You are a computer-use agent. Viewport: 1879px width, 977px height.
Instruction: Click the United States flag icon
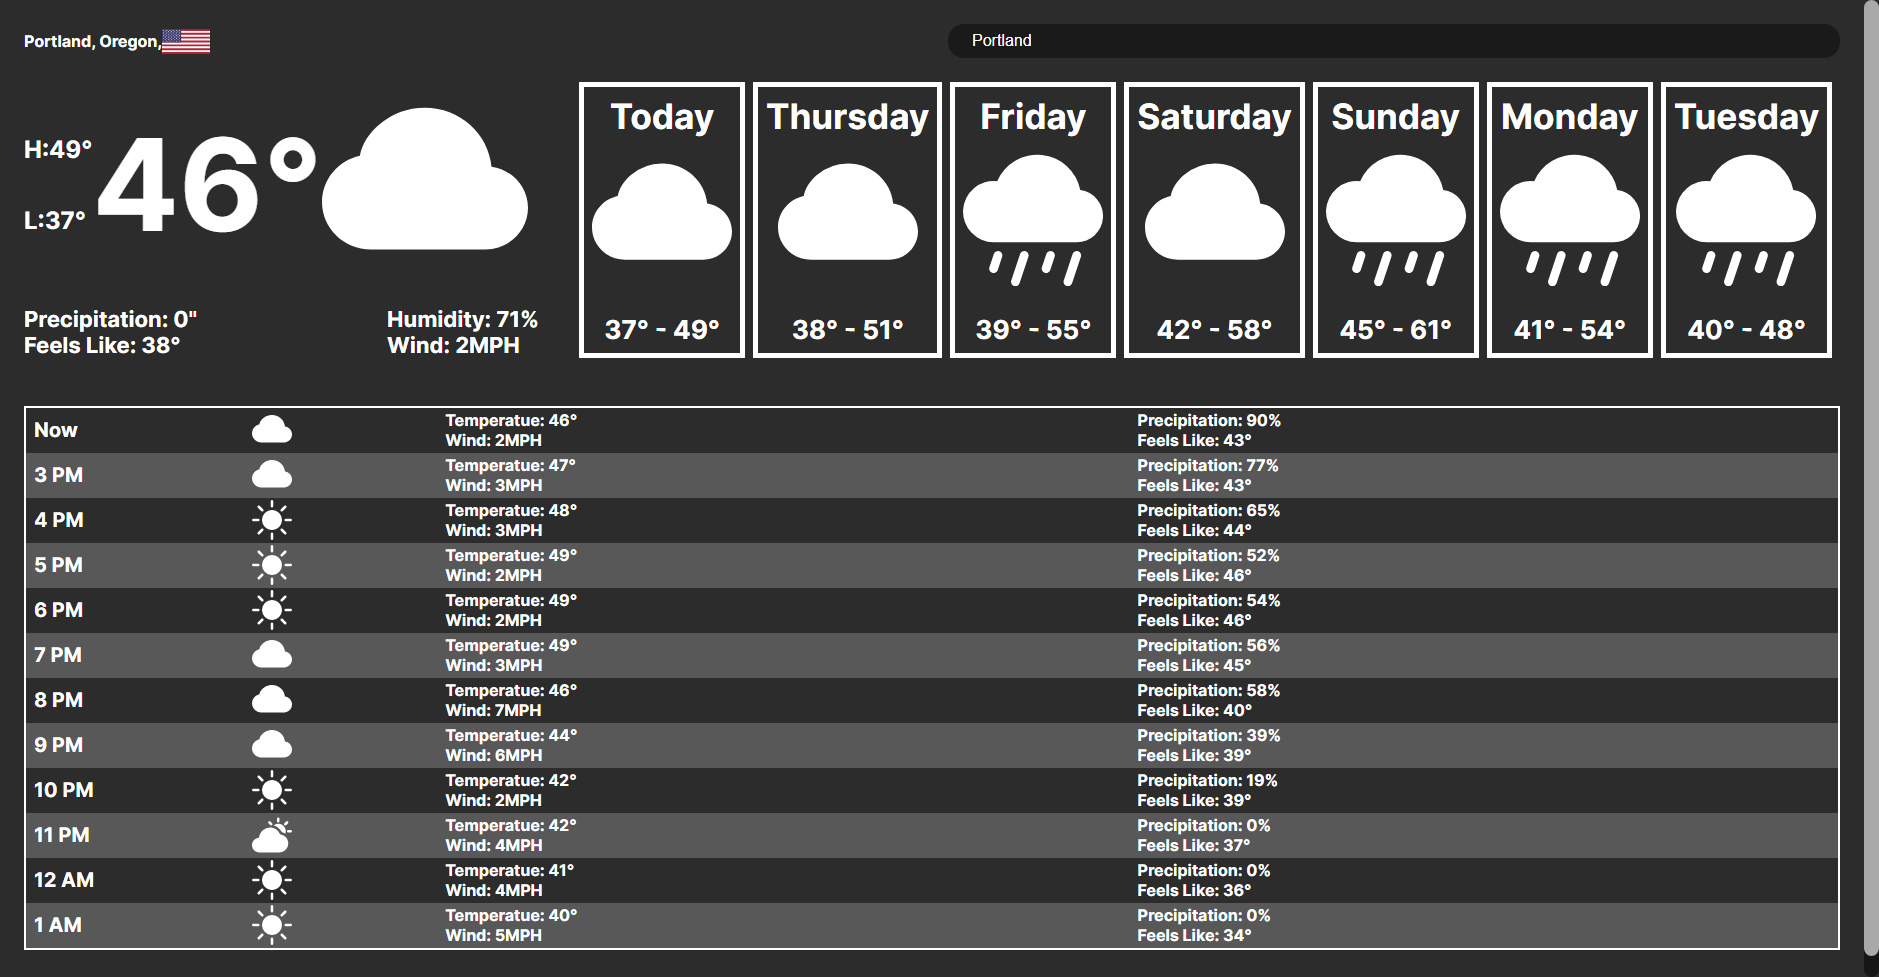(x=186, y=41)
